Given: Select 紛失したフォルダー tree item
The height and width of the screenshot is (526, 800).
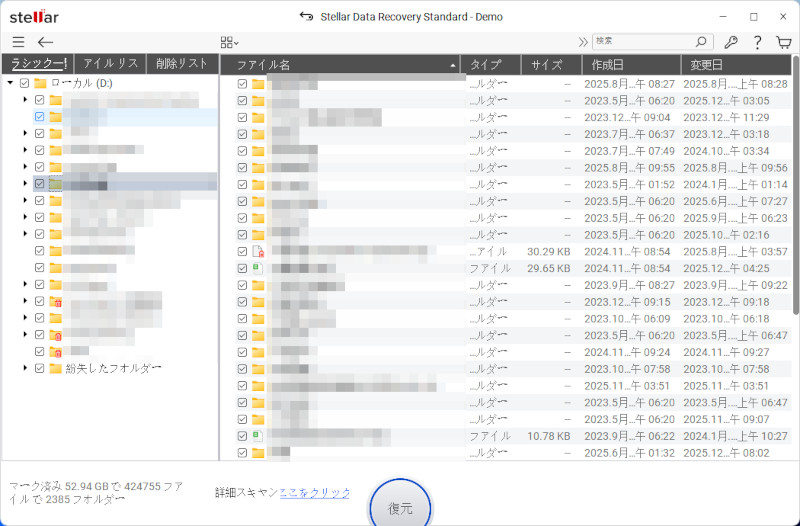Looking at the screenshot, I should pos(113,368).
